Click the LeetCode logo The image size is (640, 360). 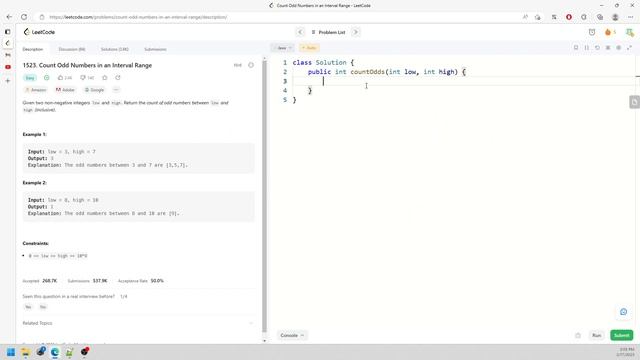click(39, 32)
